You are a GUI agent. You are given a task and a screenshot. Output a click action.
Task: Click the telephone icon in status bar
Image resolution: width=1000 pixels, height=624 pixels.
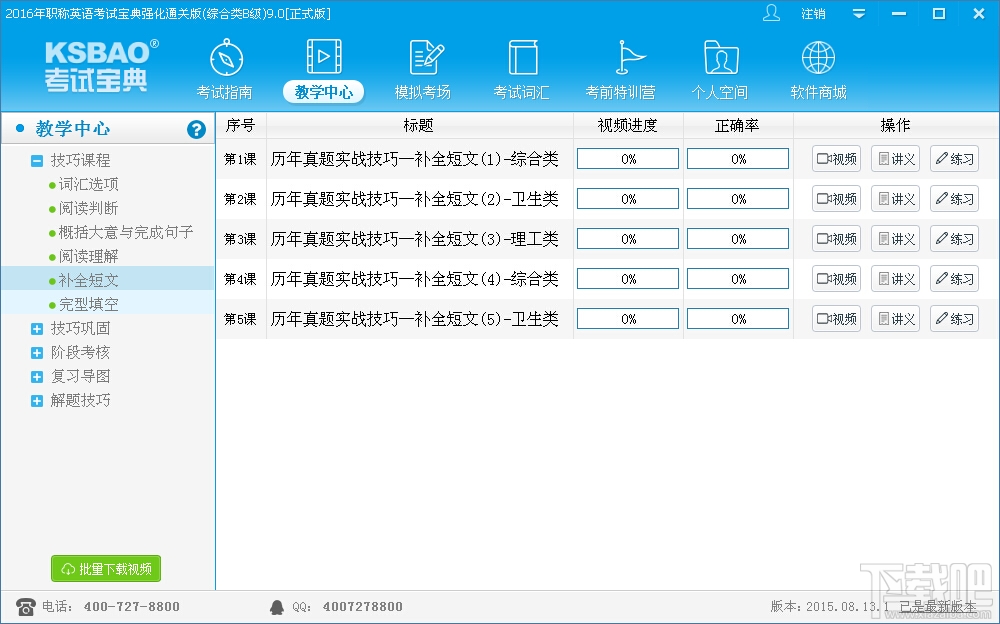click(26, 606)
